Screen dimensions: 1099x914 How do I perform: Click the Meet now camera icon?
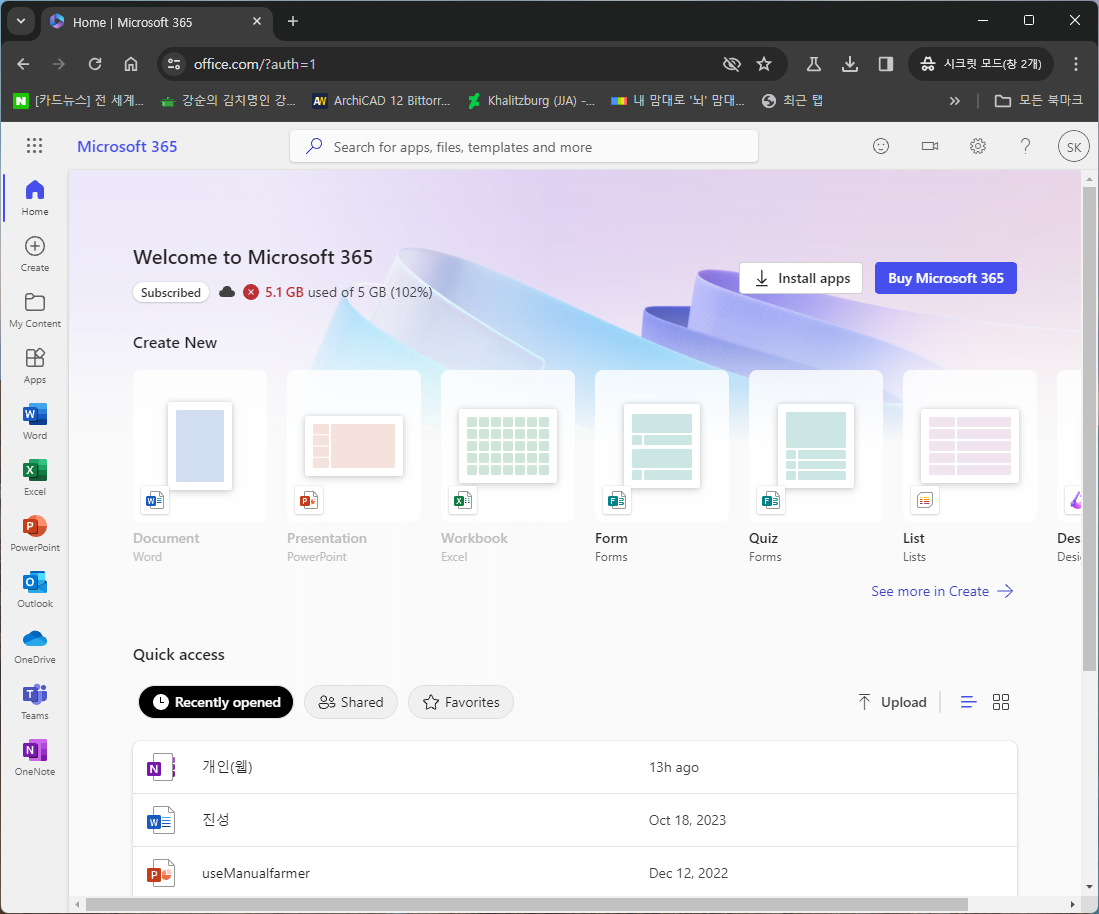click(929, 146)
